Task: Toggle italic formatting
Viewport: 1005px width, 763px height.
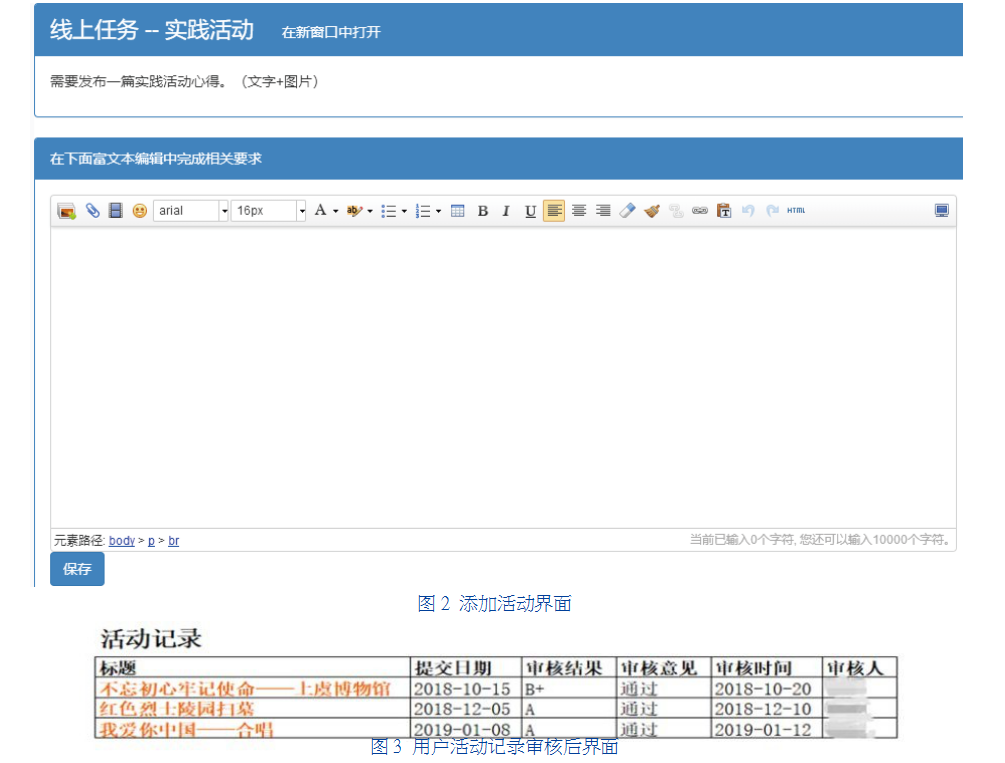Action: 506,211
